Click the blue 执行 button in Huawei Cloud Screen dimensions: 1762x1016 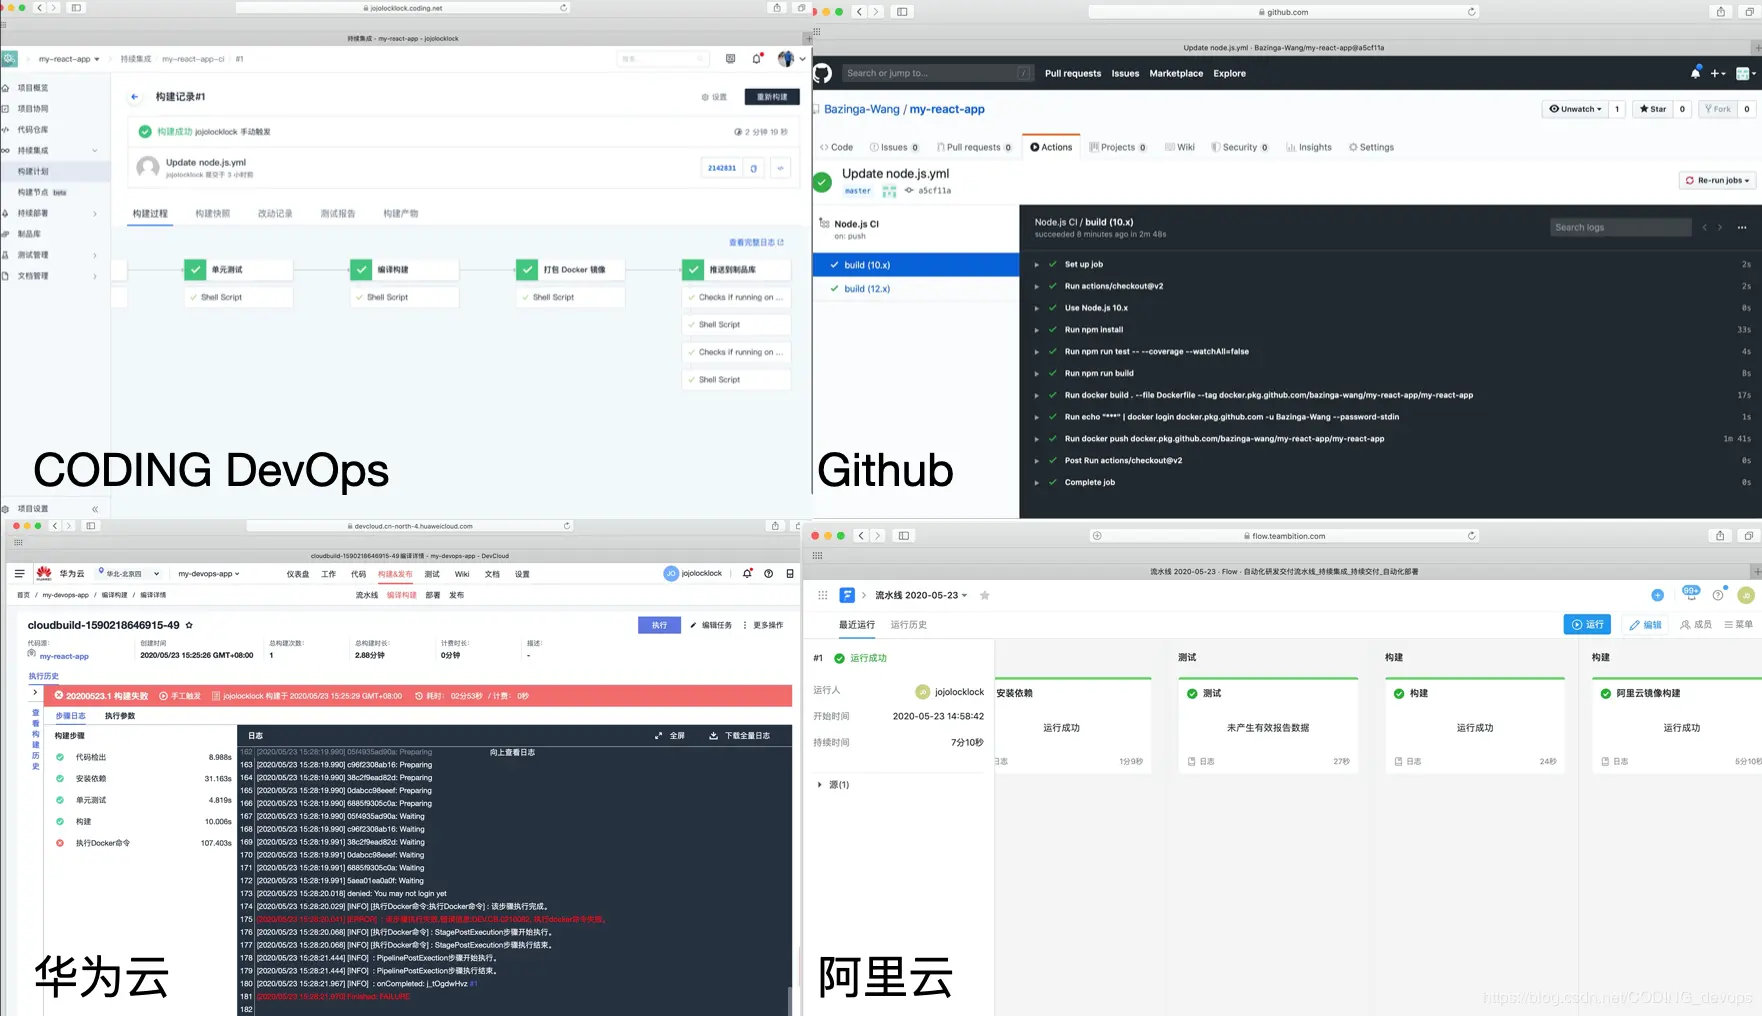click(x=659, y=625)
